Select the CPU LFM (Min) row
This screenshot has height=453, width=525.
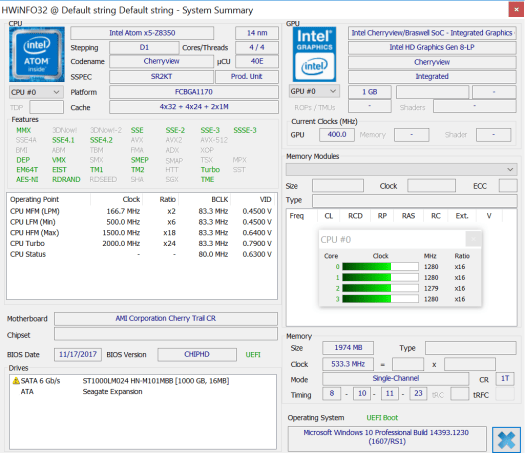[141, 222]
